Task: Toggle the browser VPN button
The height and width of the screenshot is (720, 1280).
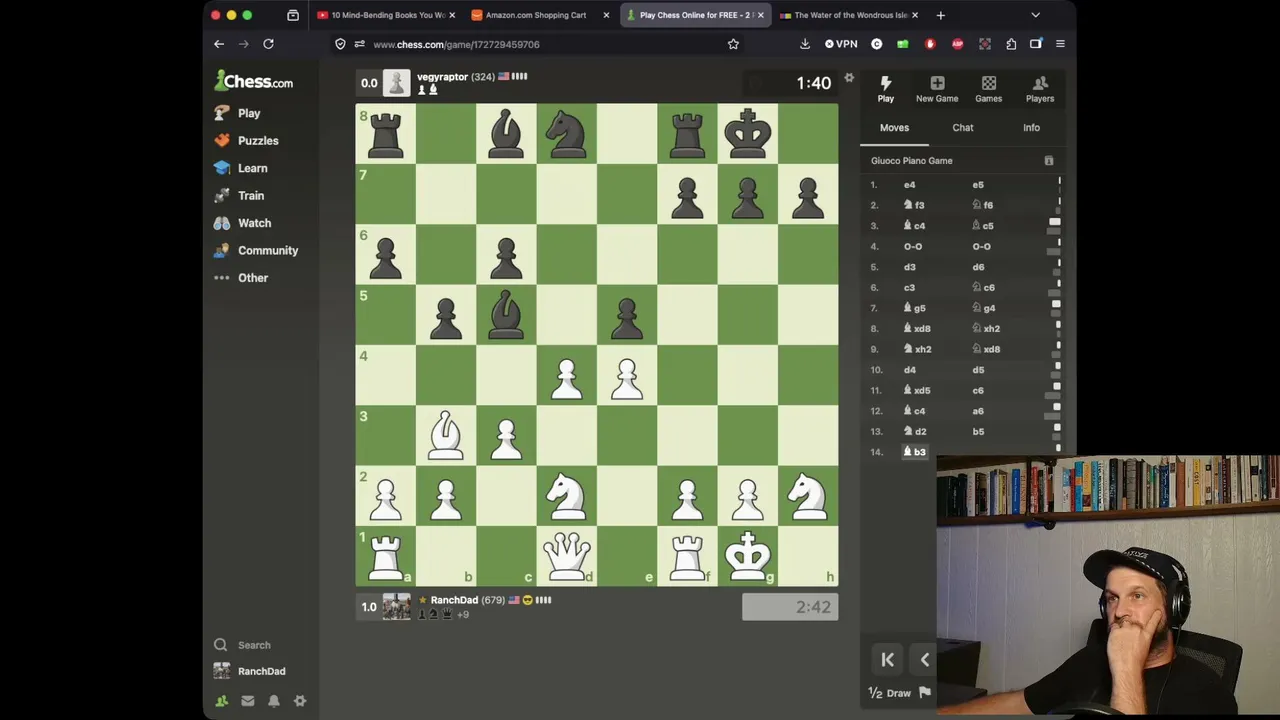Action: (841, 44)
